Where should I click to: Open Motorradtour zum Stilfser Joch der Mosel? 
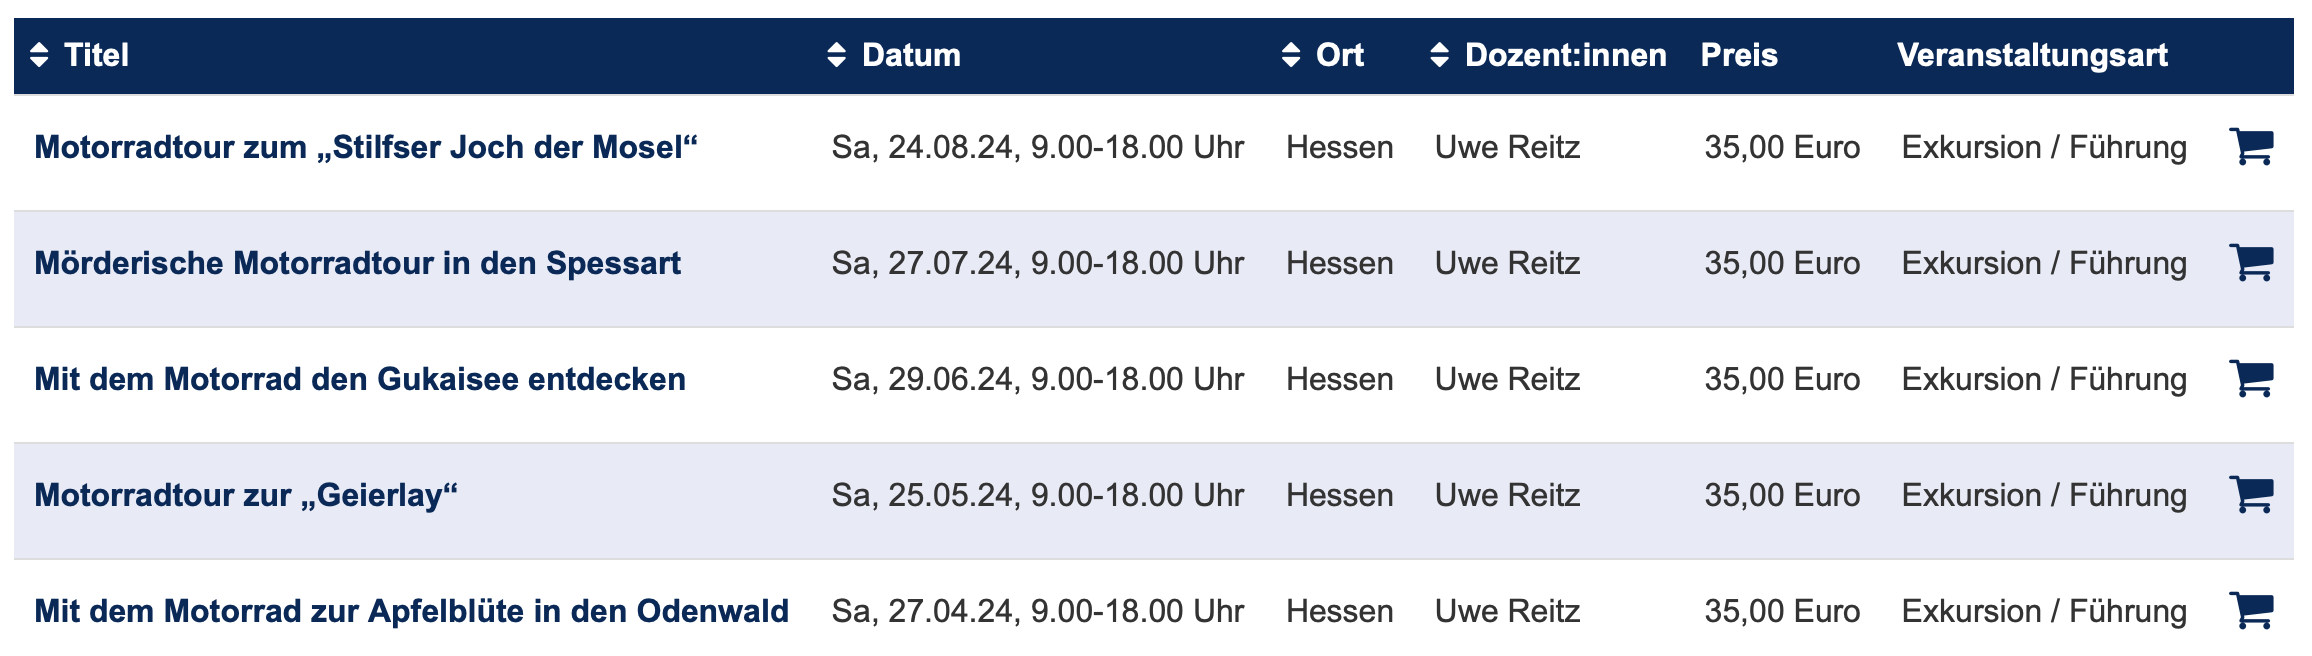366,147
